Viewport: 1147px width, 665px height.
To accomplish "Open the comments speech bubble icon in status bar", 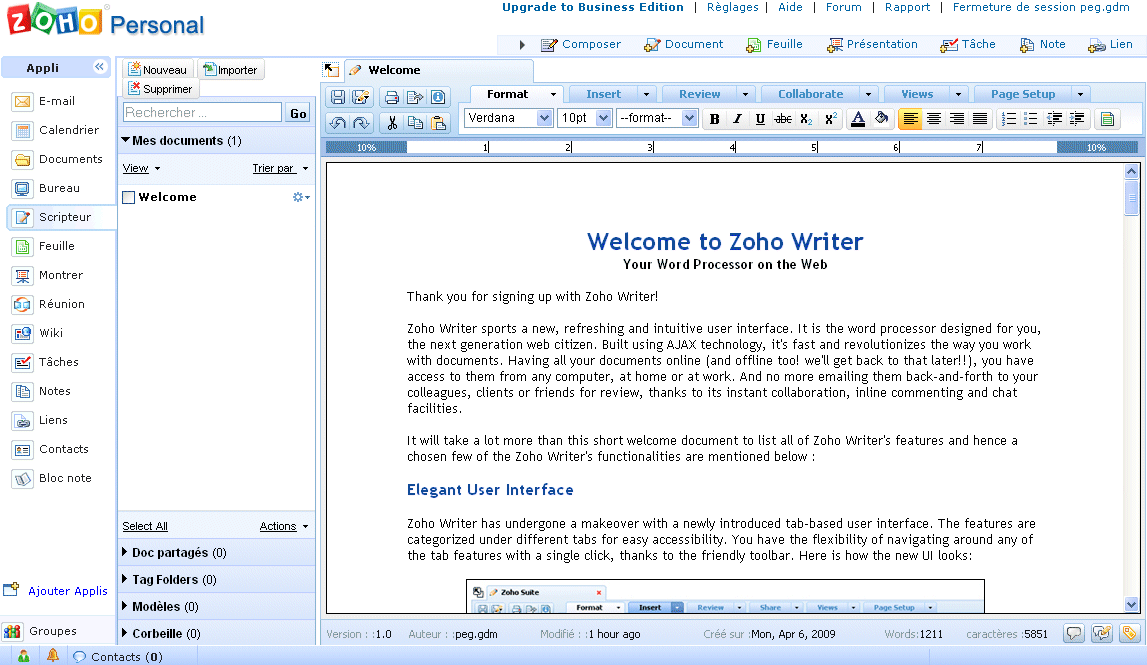I will (1074, 634).
